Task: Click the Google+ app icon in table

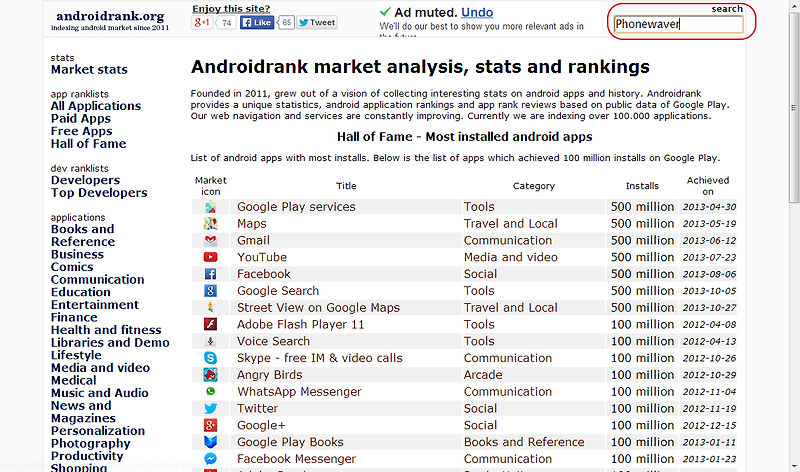Action: click(210, 425)
